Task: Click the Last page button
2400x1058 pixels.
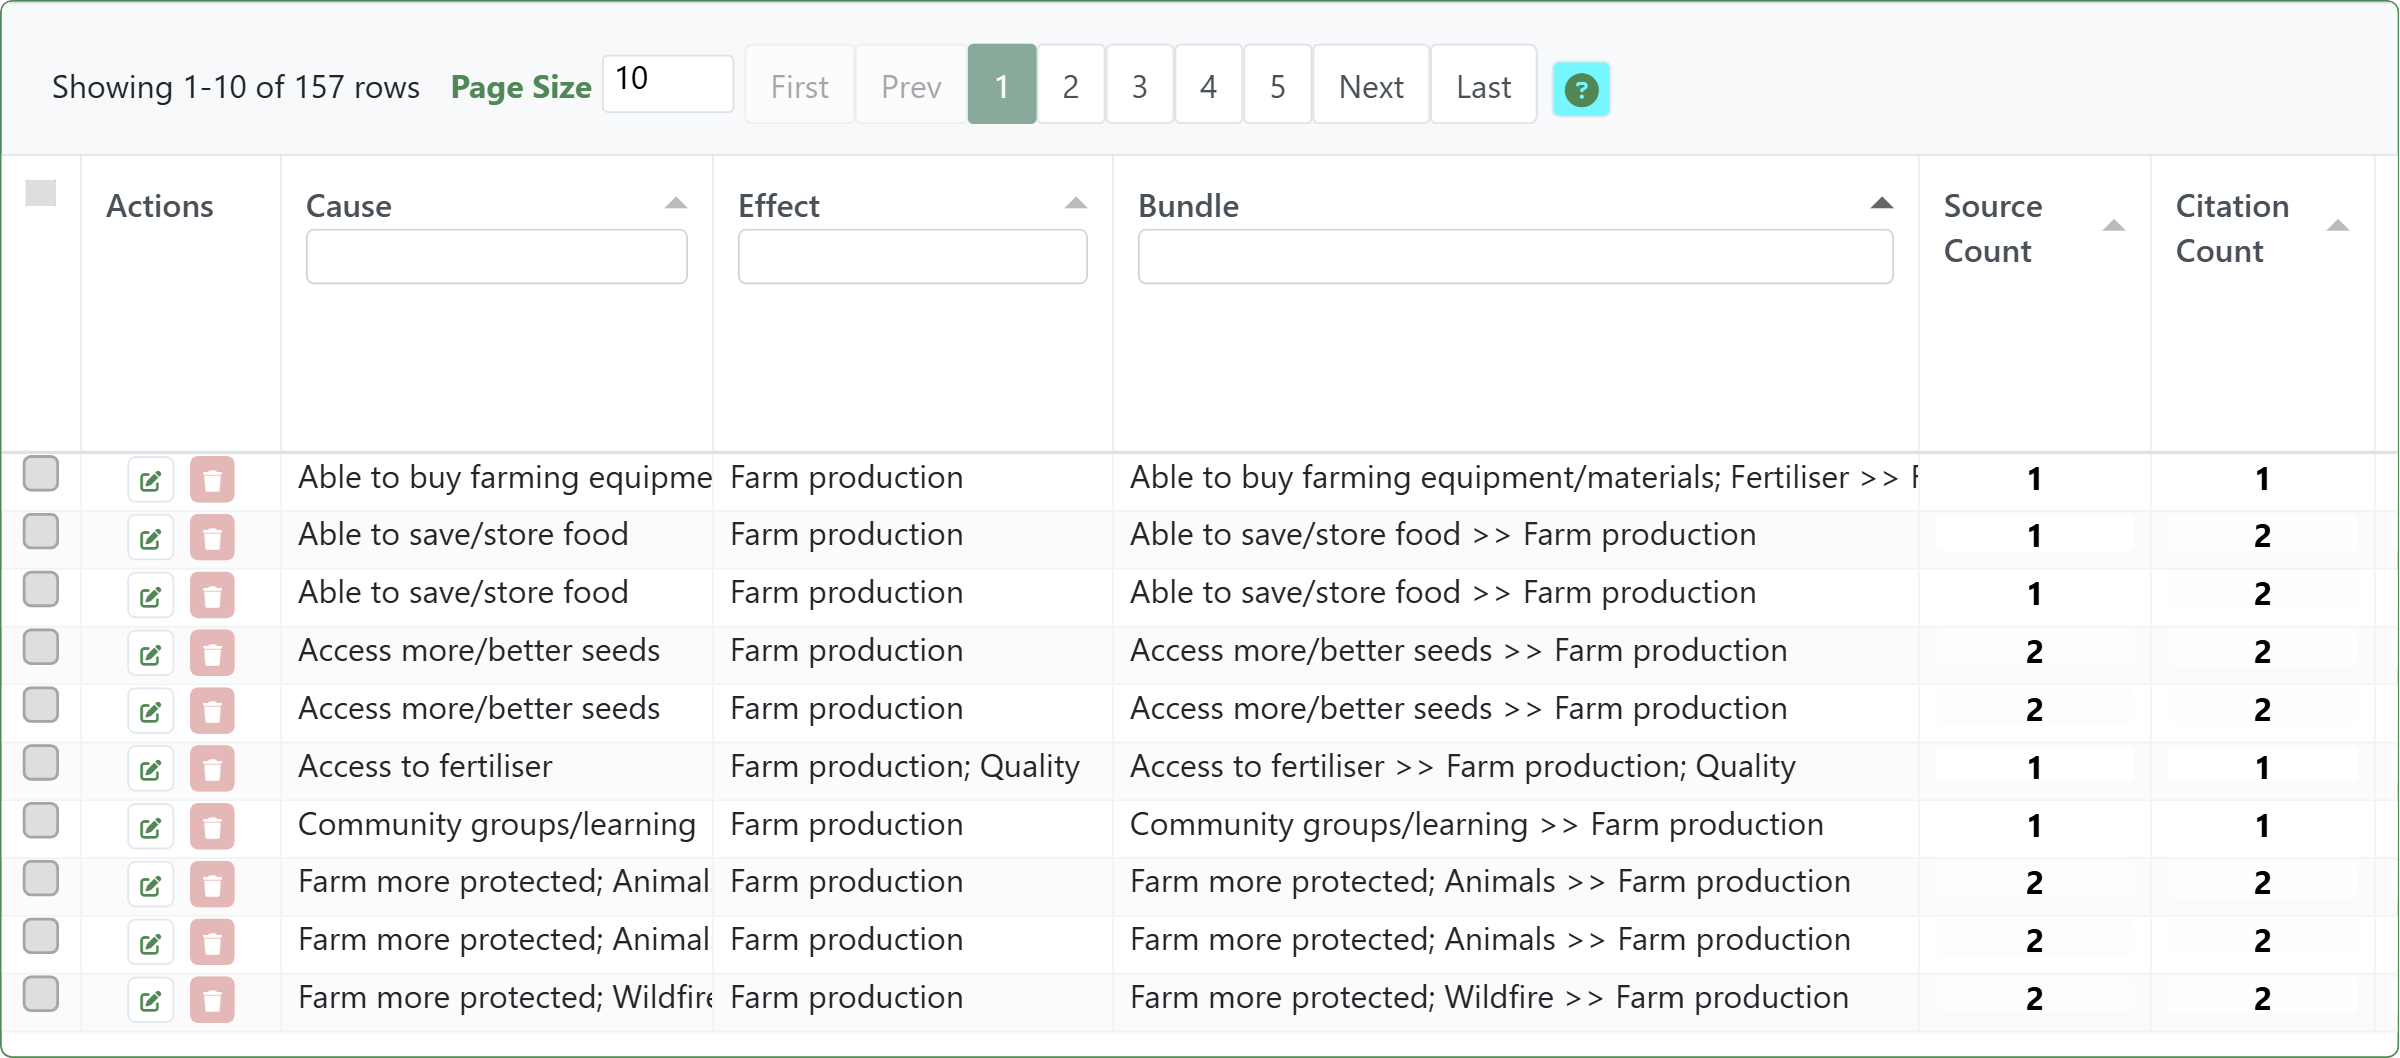Action: click(x=1483, y=87)
